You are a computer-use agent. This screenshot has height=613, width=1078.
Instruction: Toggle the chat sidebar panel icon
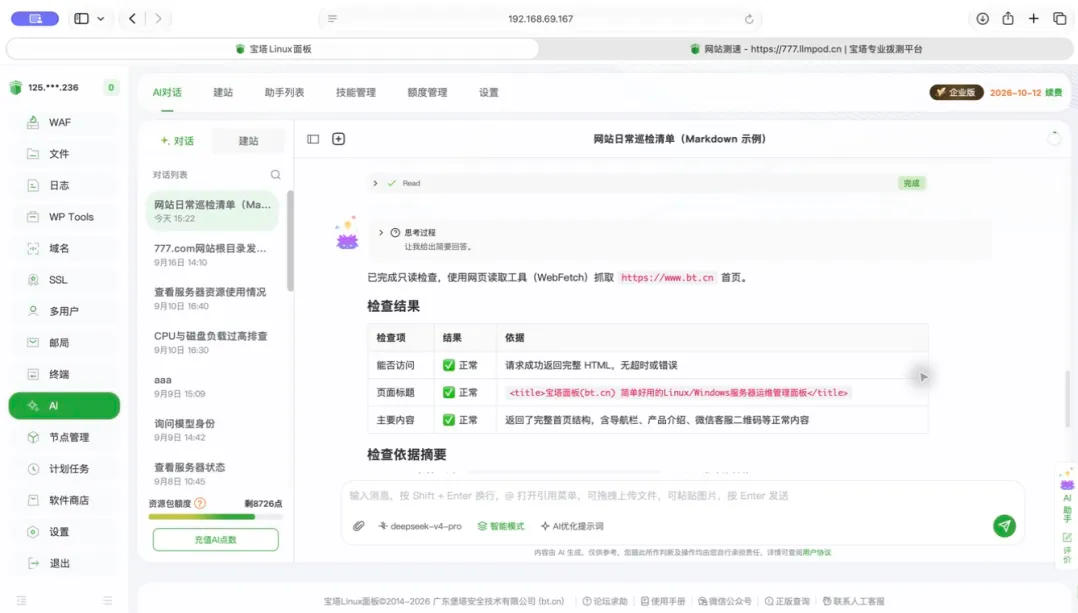[313, 139]
